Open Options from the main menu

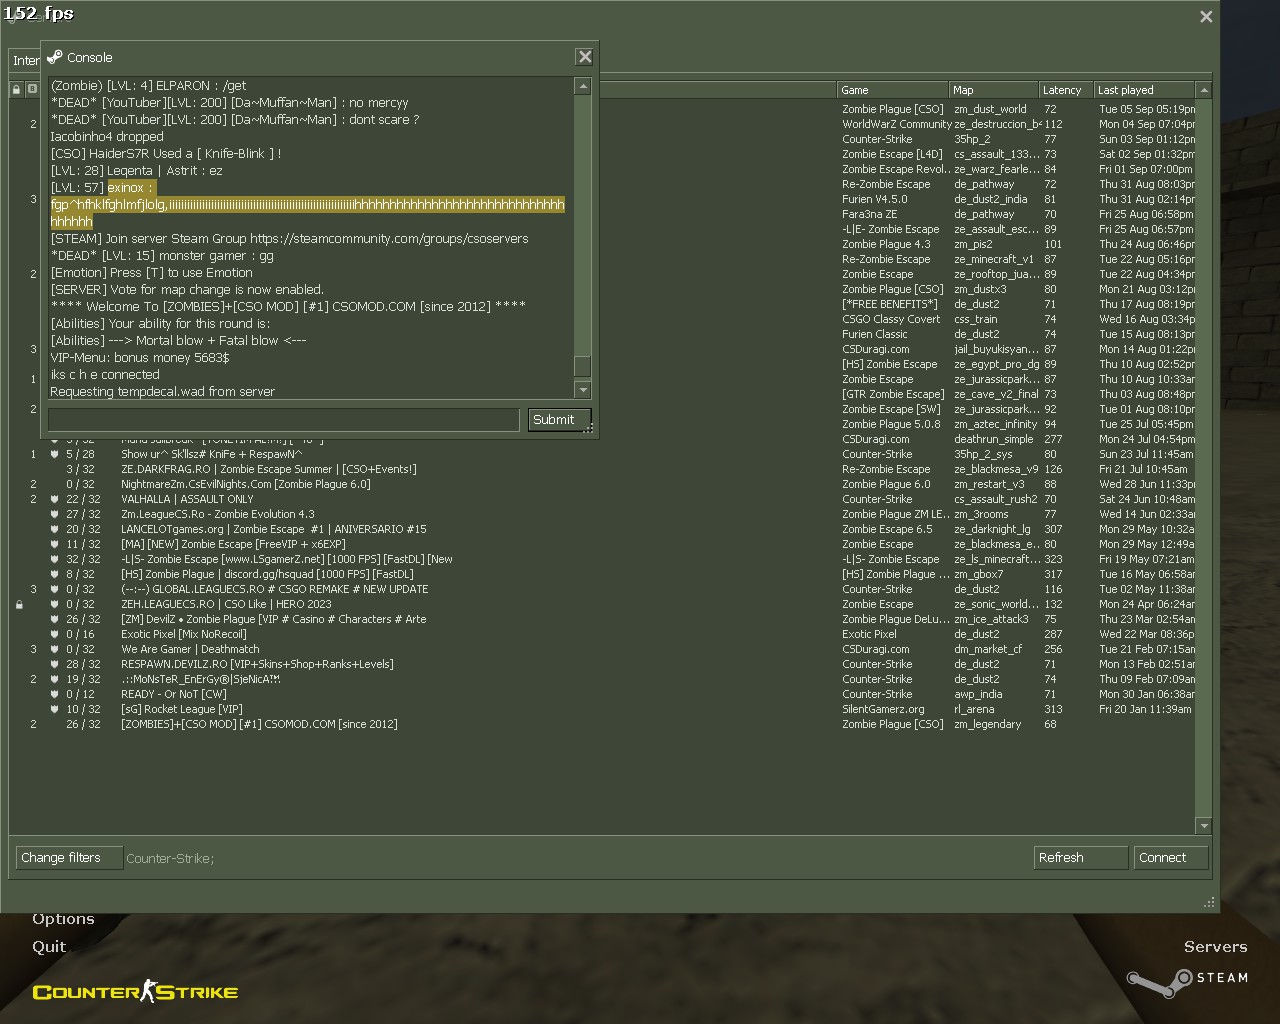tap(63, 919)
